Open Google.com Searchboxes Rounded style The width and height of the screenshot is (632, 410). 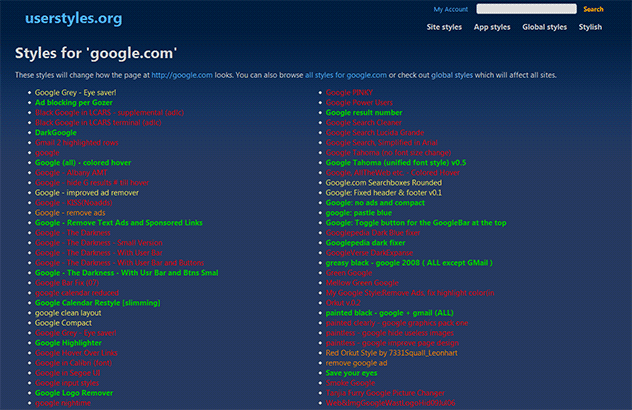tap(384, 183)
